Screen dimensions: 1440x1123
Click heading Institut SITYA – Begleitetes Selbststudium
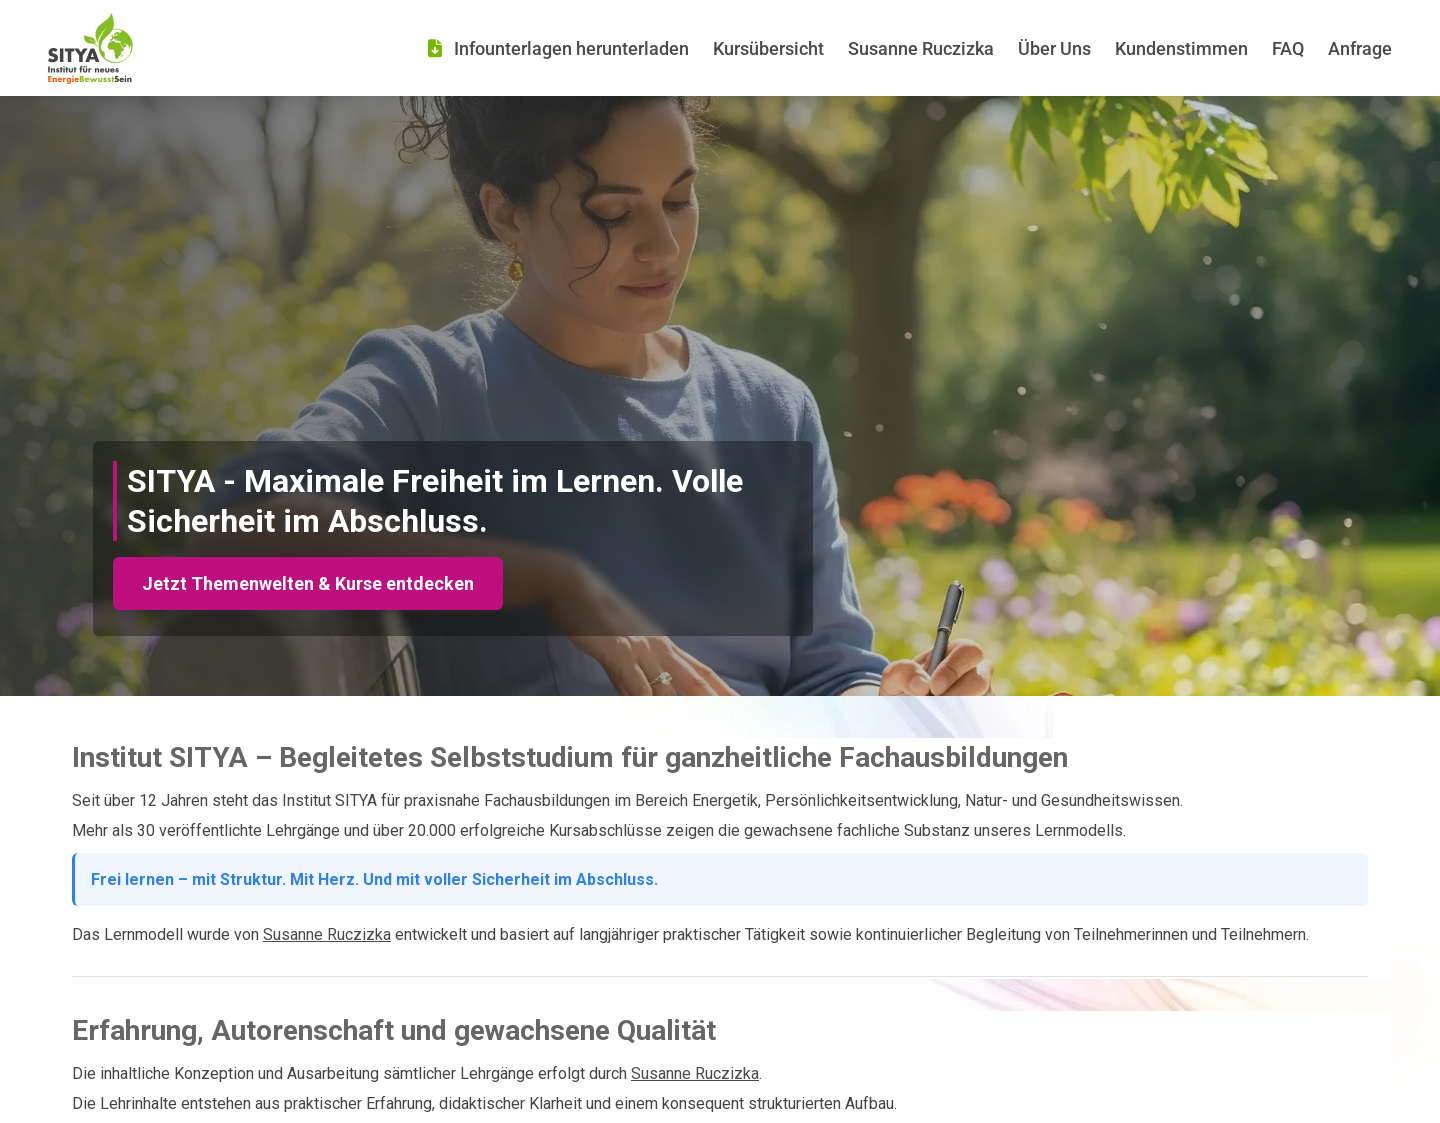(570, 758)
